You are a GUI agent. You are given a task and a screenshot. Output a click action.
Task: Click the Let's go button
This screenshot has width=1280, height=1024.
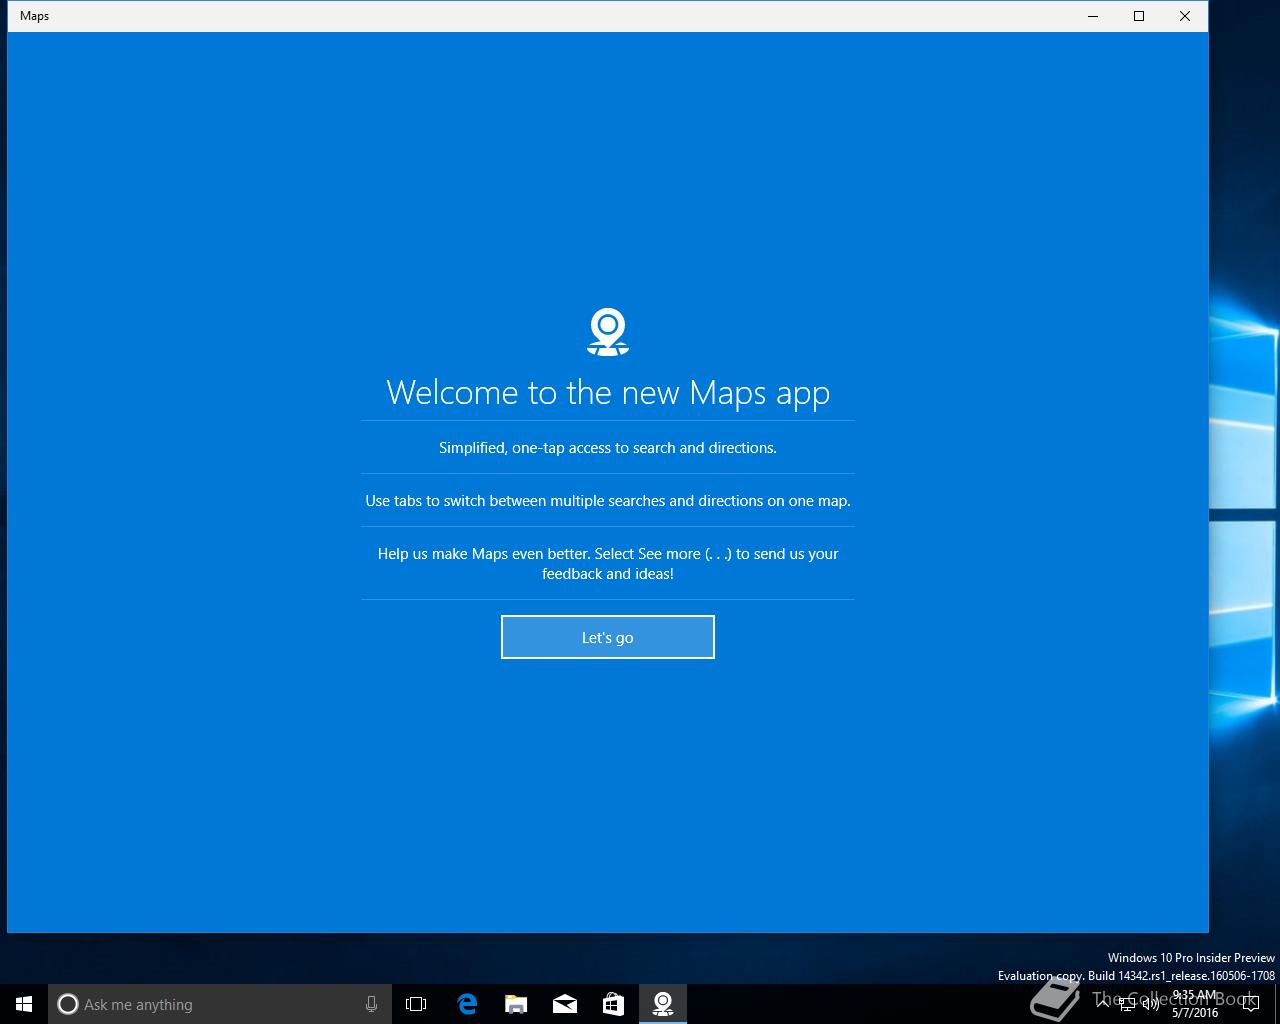[x=608, y=637]
